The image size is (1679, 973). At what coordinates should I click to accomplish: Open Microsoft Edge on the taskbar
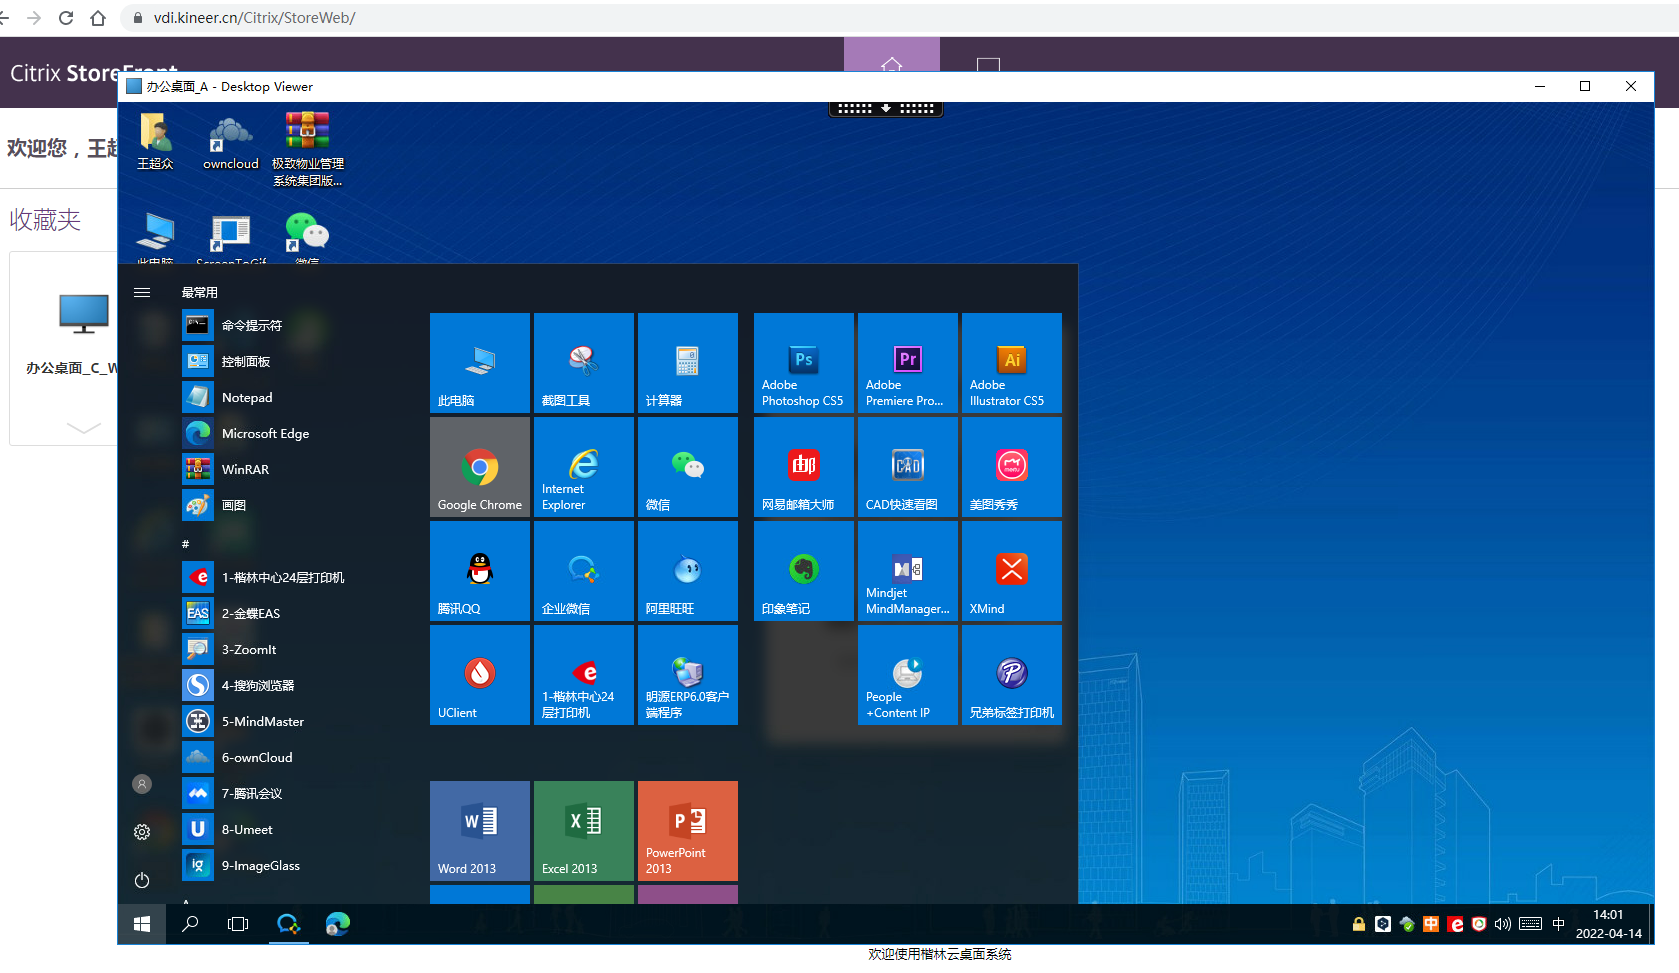tap(337, 924)
